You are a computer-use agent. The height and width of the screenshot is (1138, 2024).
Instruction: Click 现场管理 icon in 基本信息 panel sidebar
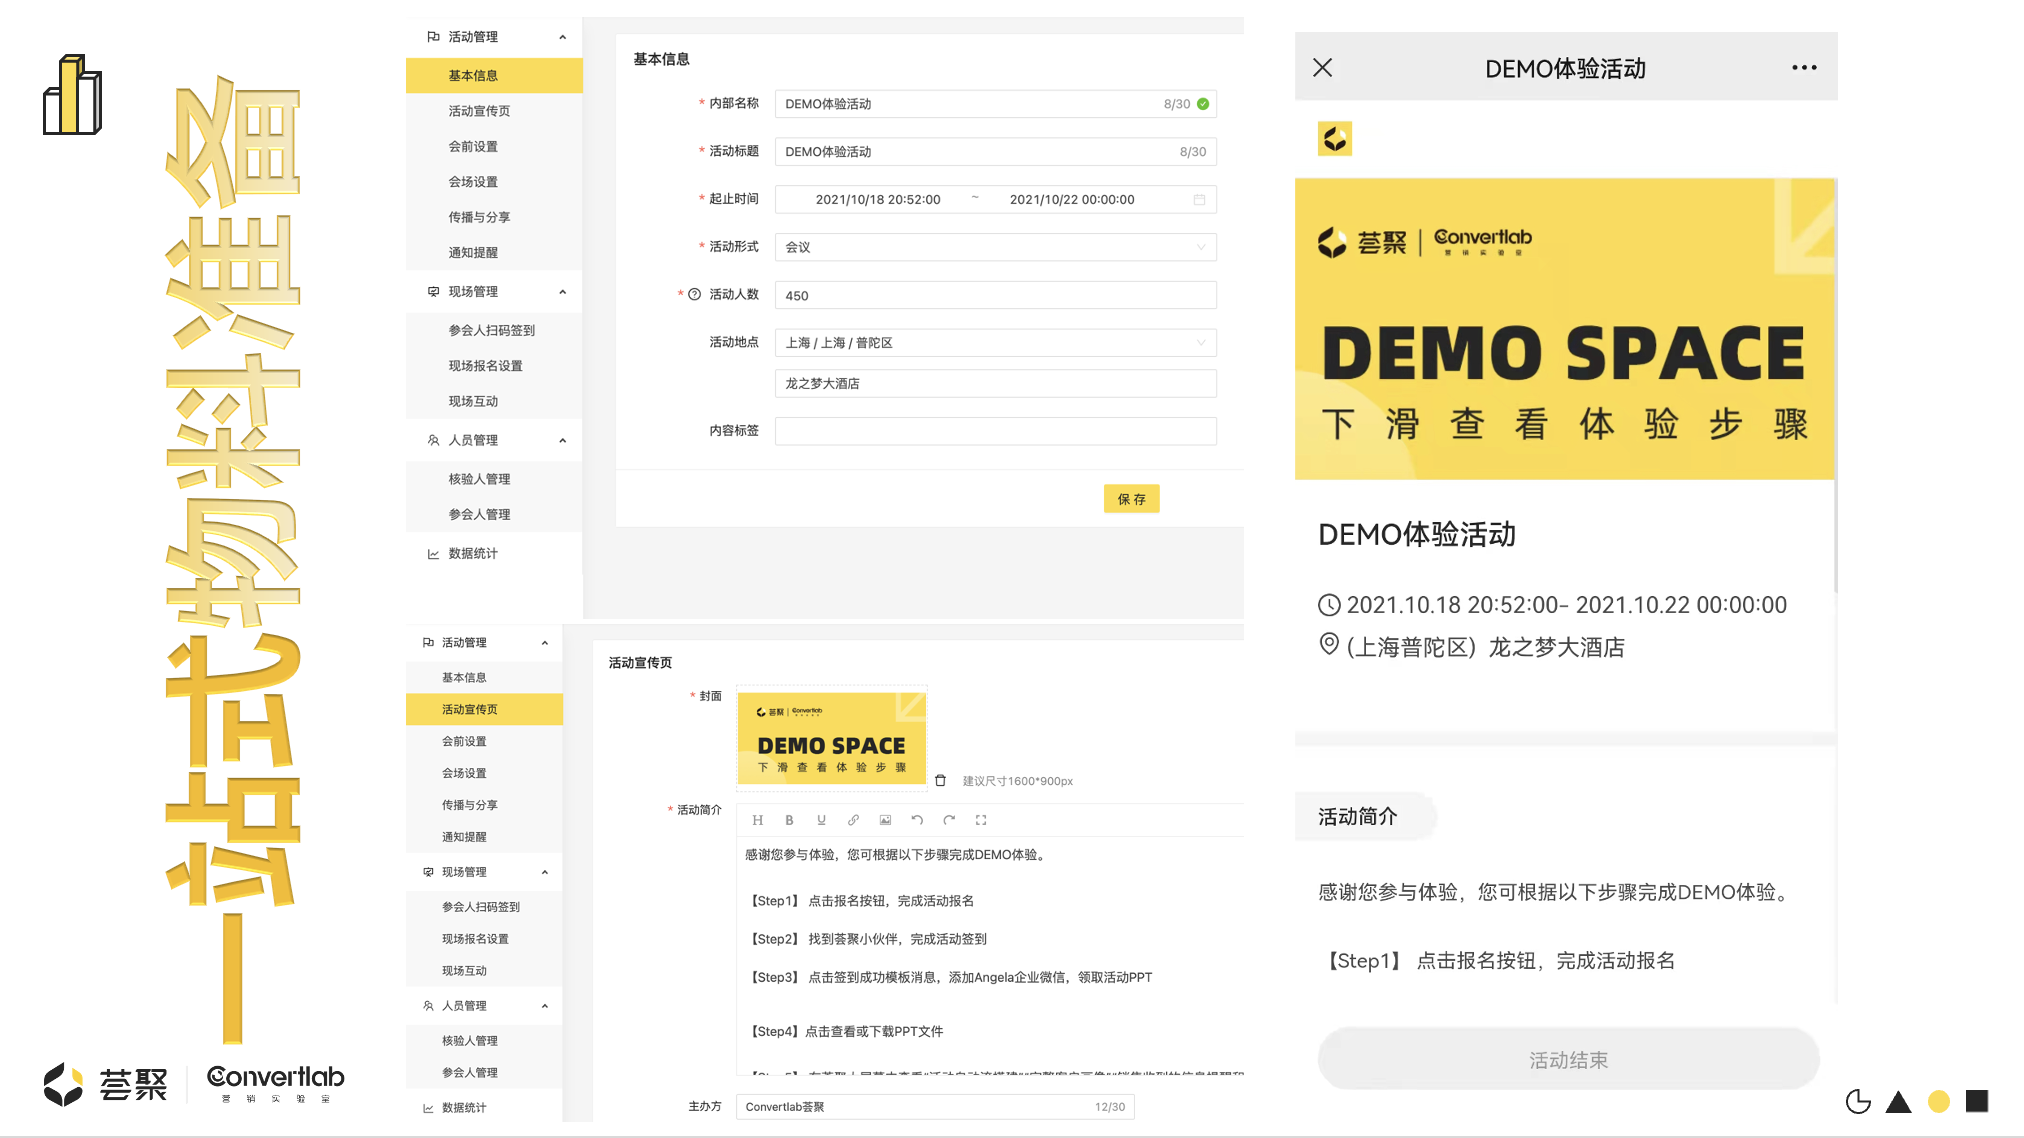pyautogui.click(x=433, y=292)
